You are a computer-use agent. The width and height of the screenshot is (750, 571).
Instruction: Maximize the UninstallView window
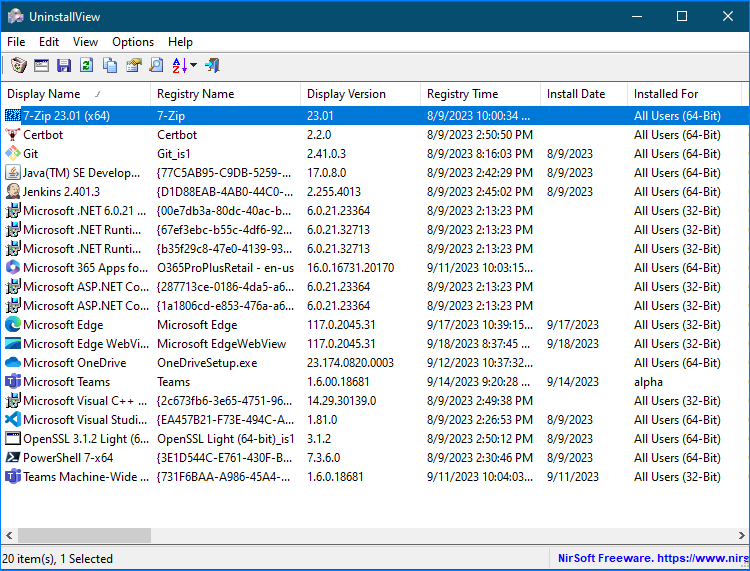682,16
